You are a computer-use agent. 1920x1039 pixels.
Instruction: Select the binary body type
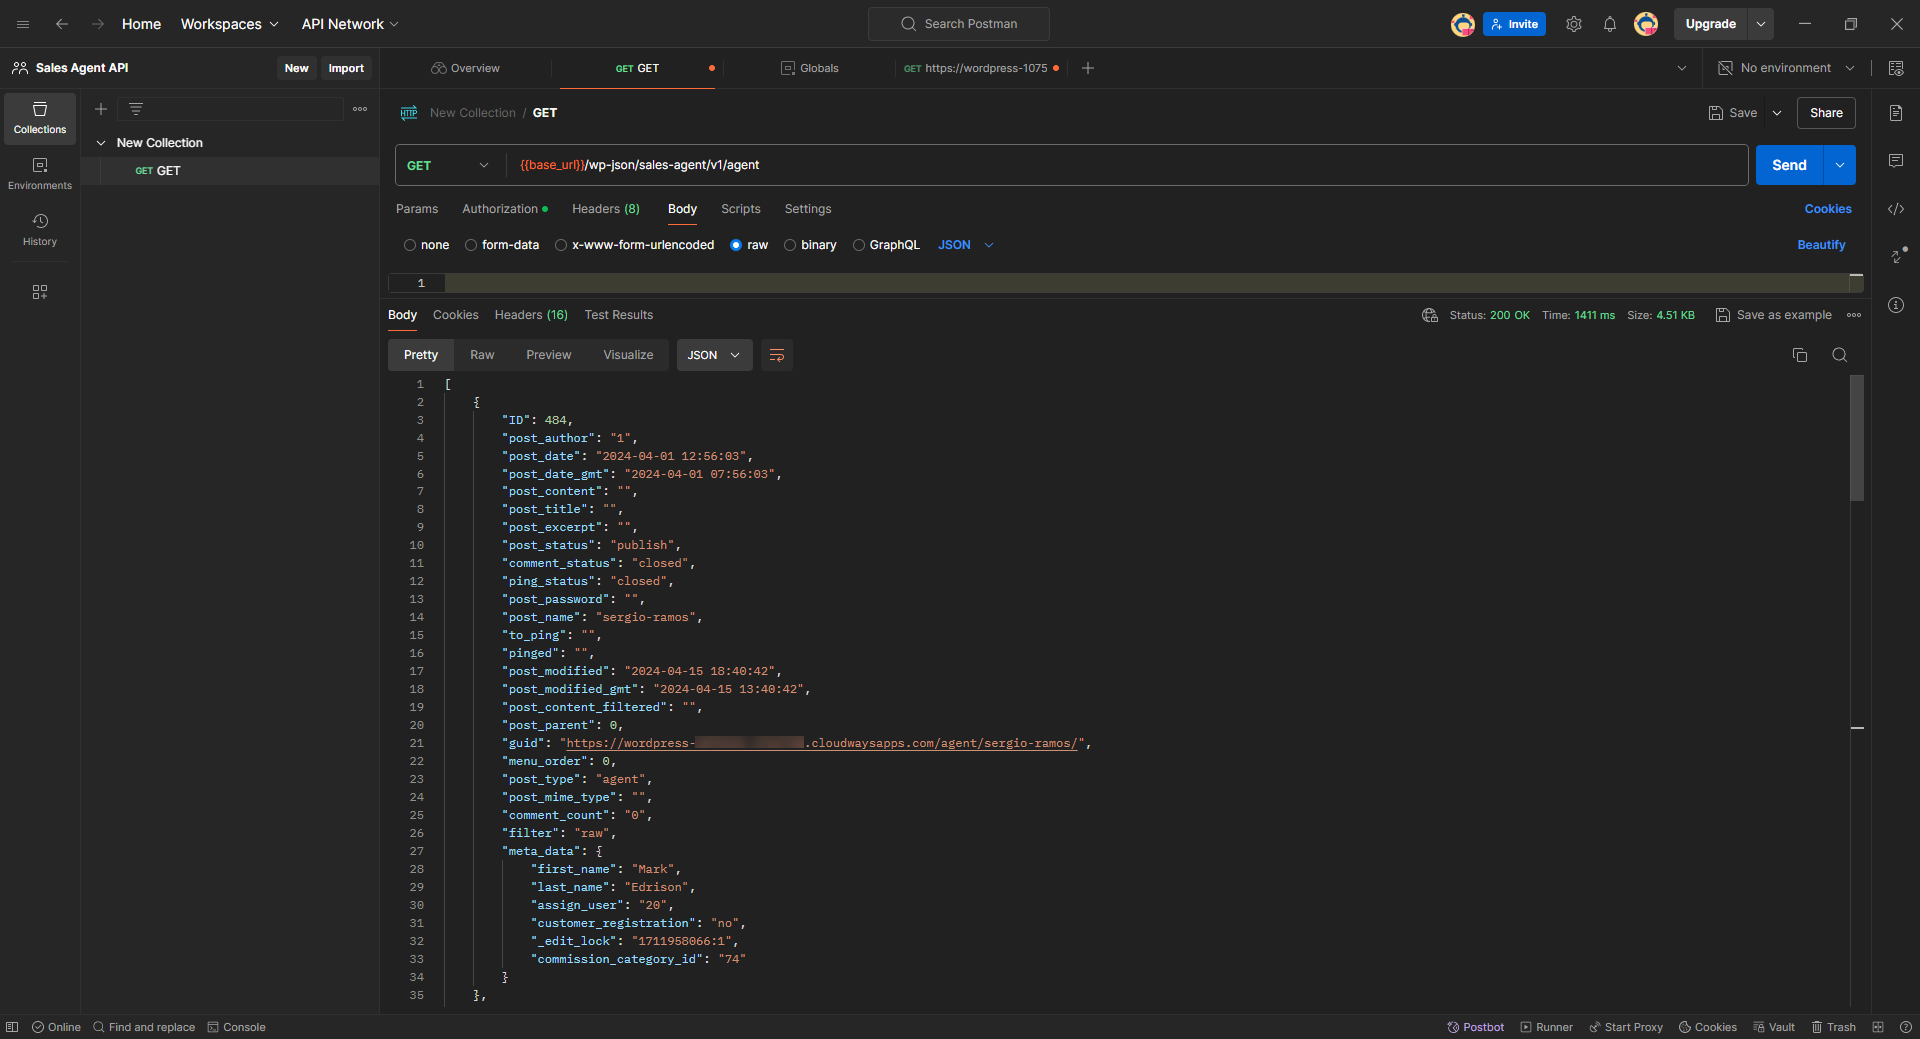790,245
